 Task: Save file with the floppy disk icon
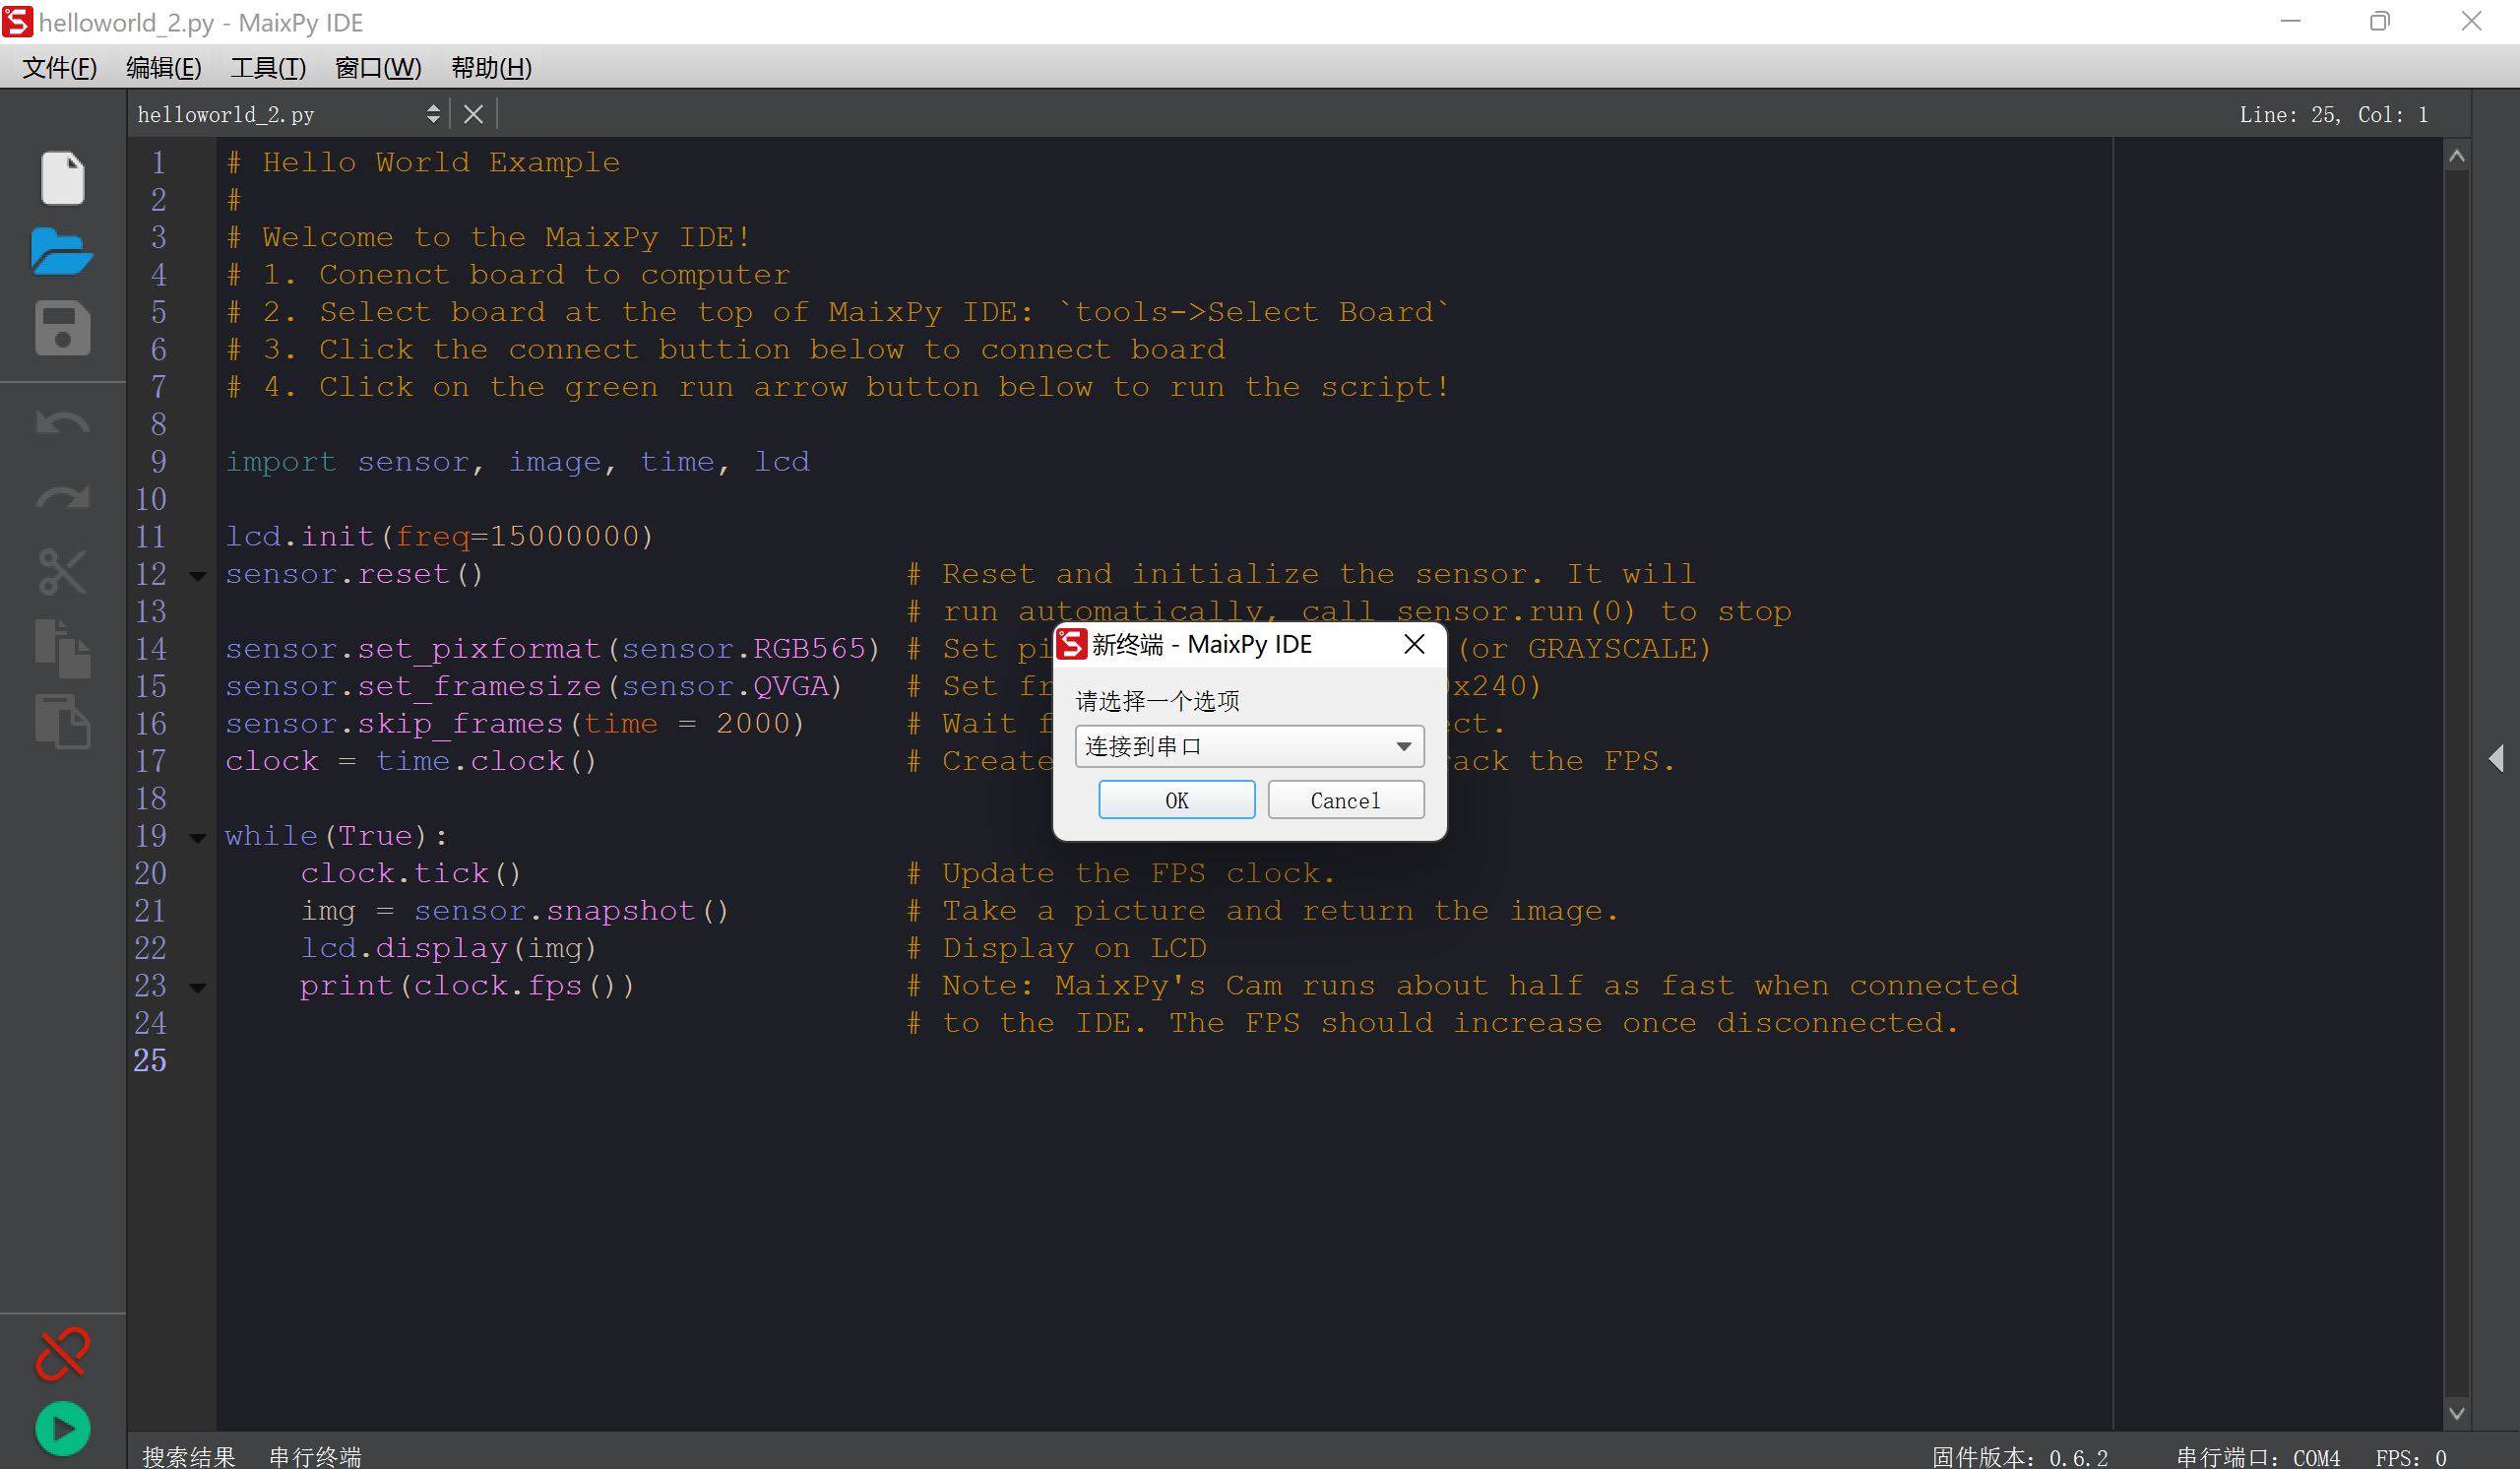tap(62, 328)
